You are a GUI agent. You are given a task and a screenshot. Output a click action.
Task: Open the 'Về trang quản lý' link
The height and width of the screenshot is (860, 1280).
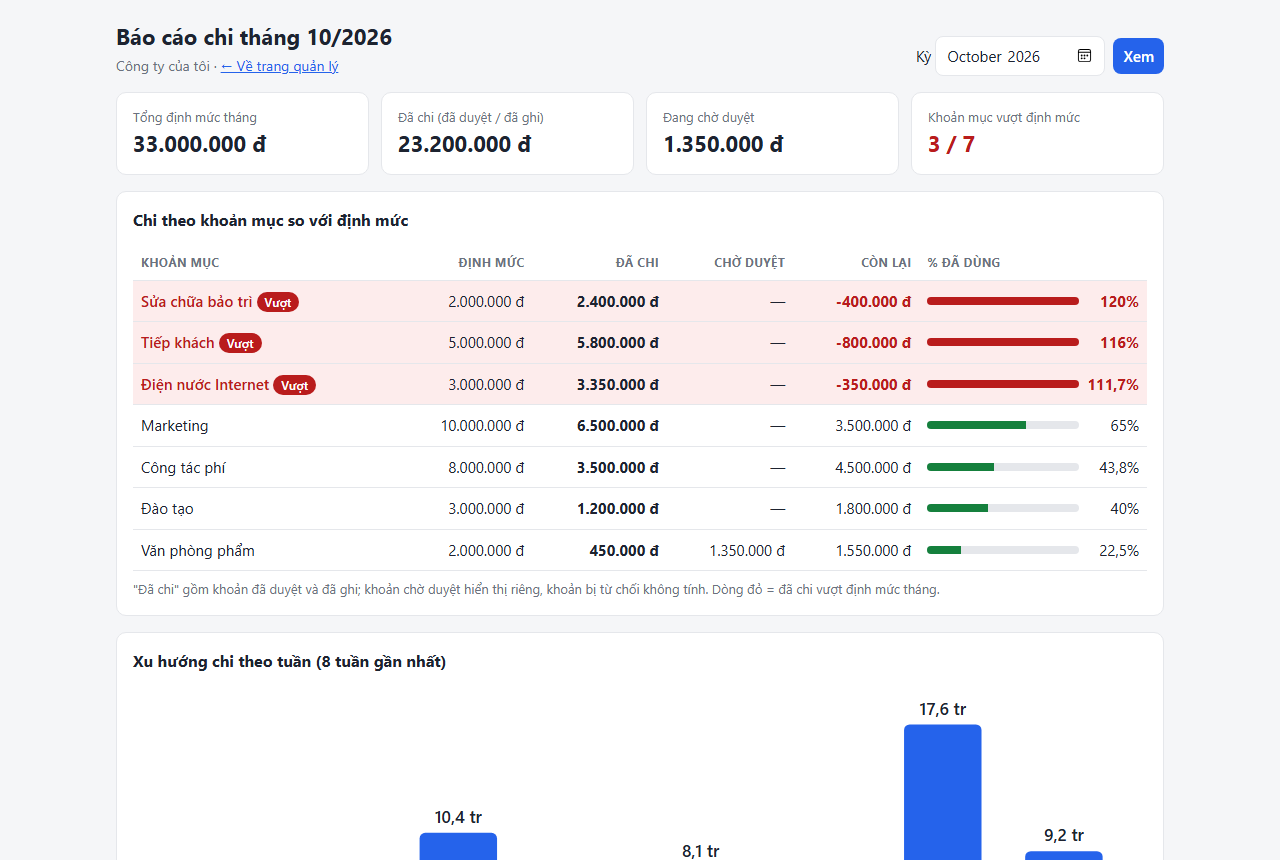[x=279, y=67]
